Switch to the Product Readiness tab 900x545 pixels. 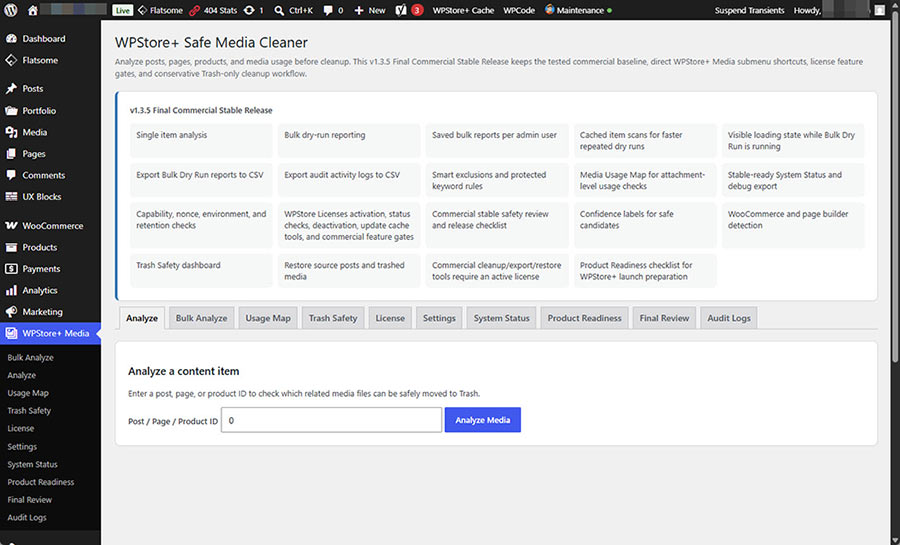point(584,318)
